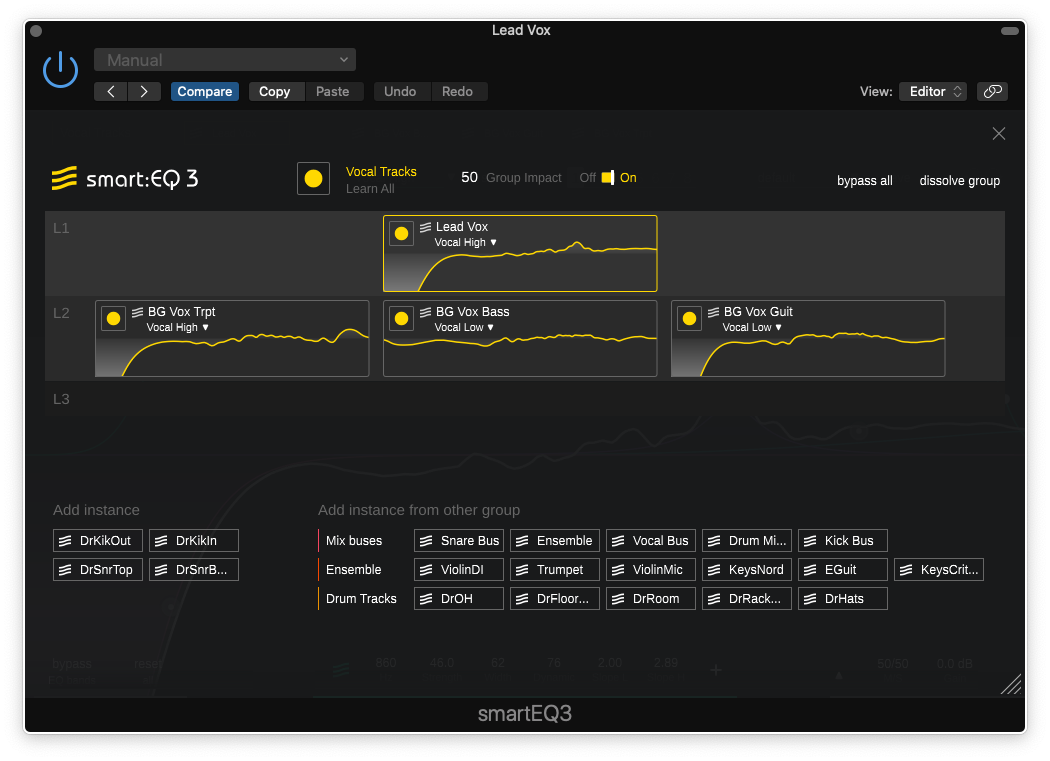Click the previous preset arrow
This screenshot has width=1050, height=761.
(111, 91)
